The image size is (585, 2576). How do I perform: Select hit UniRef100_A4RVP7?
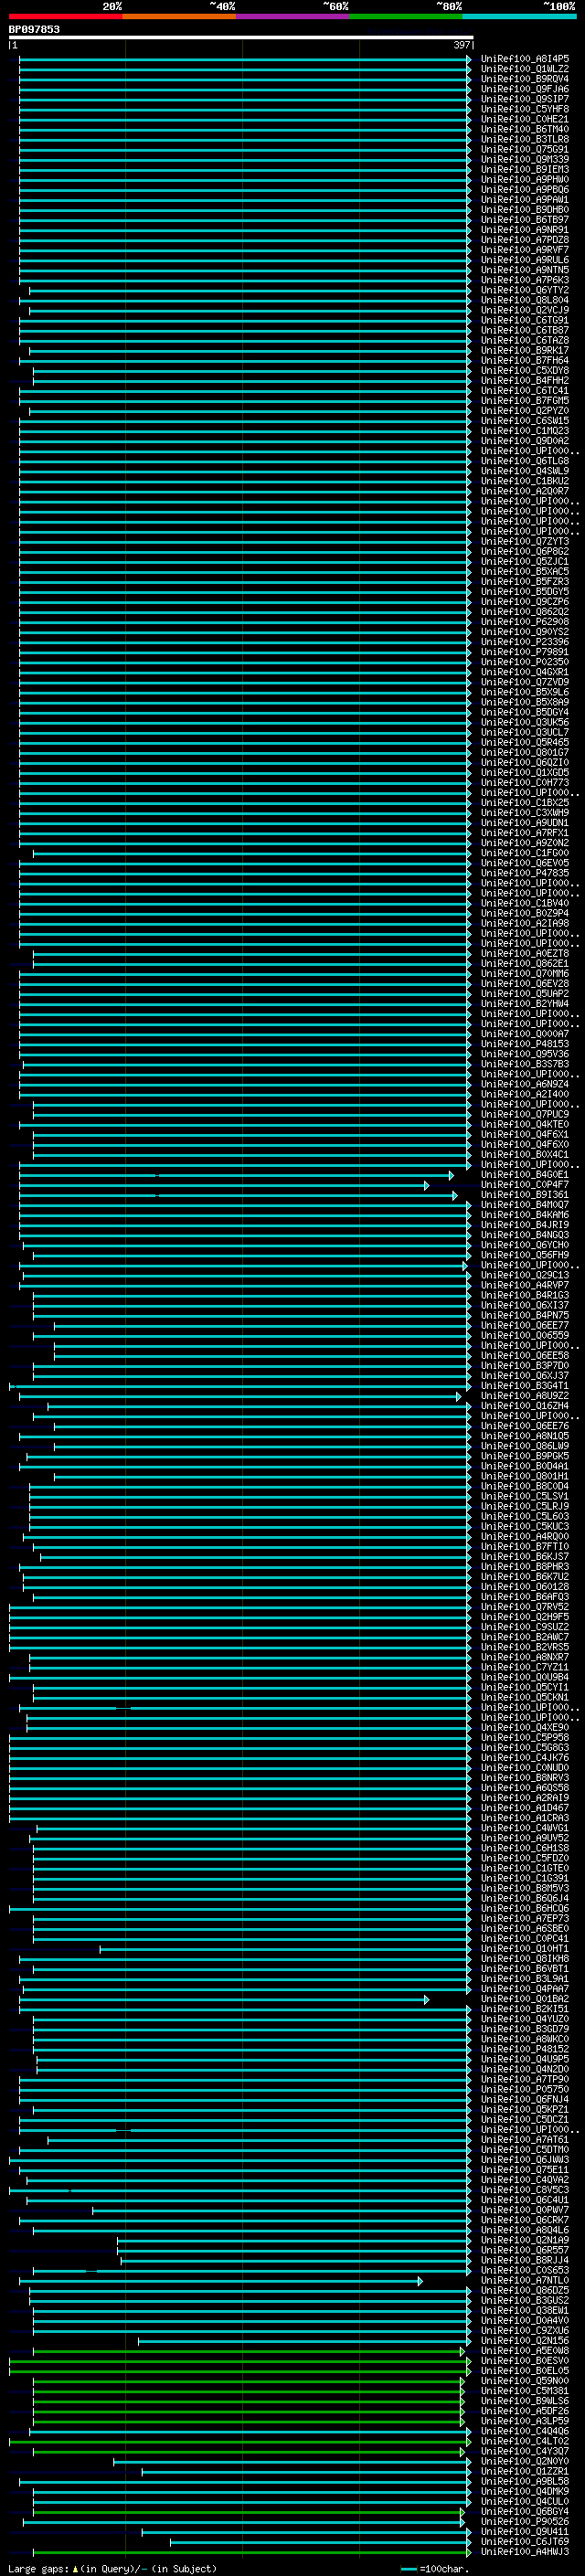point(525,1285)
